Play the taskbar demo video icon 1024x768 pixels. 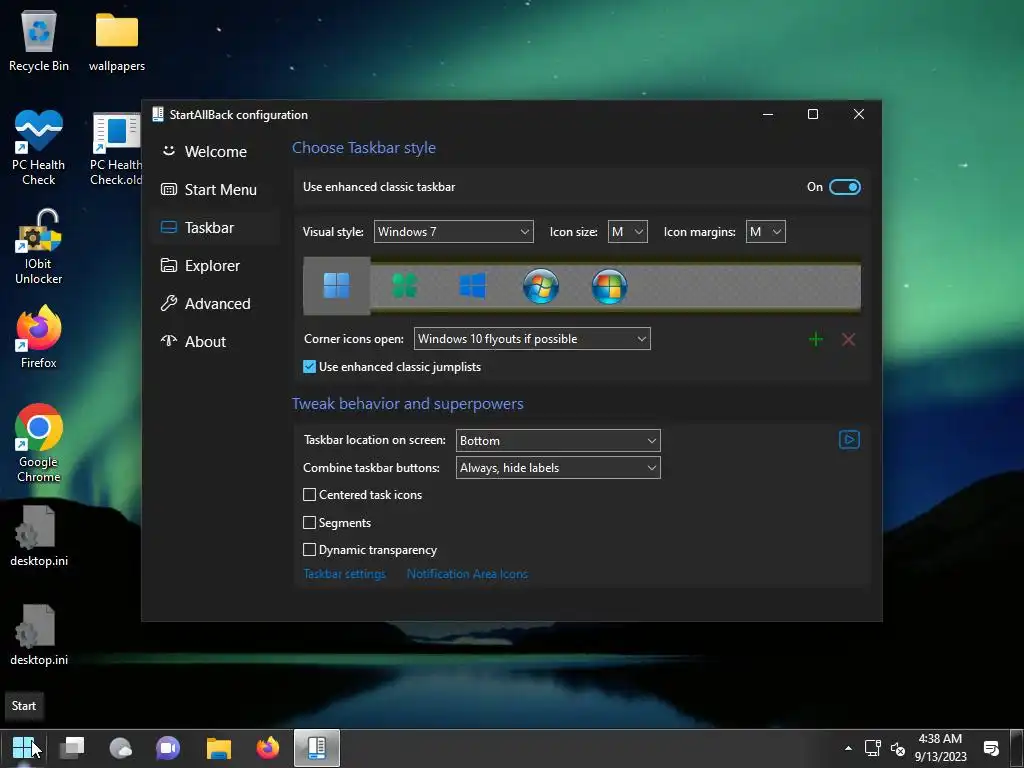[x=849, y=440]
